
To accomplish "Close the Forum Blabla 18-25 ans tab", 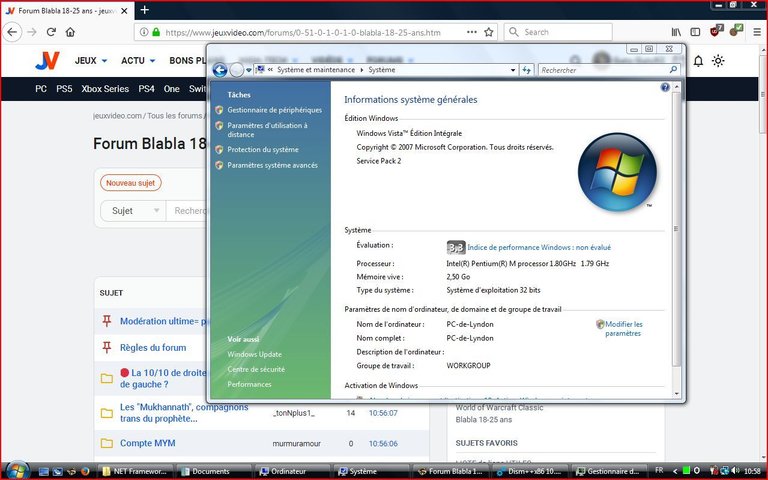I will pyautogui.click(x=124, y=11).
